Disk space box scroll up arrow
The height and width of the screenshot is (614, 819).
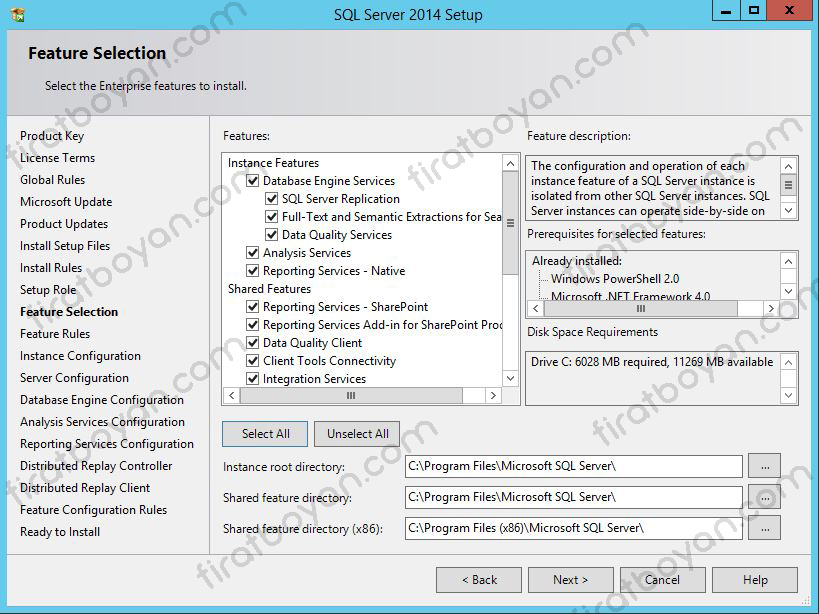pos(789,362)
